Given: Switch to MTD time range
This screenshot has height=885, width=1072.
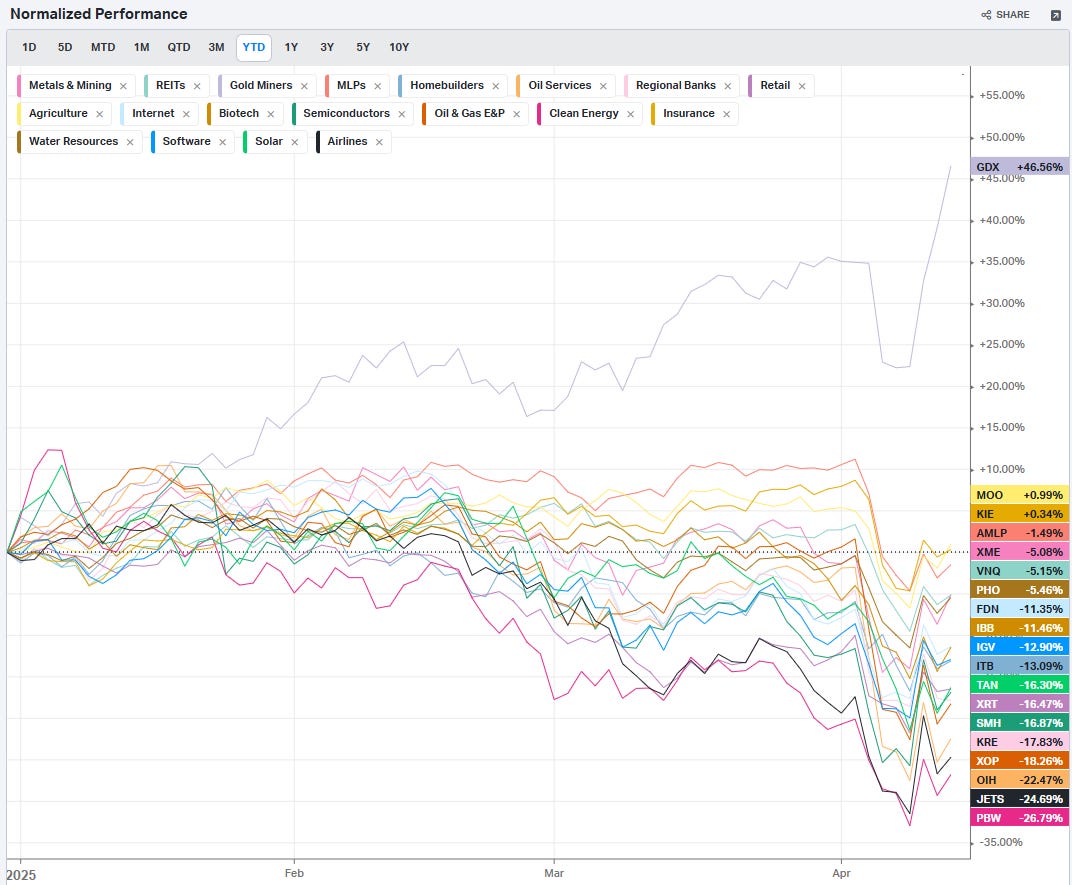Looking at the screenshot, I should (103, 47).
